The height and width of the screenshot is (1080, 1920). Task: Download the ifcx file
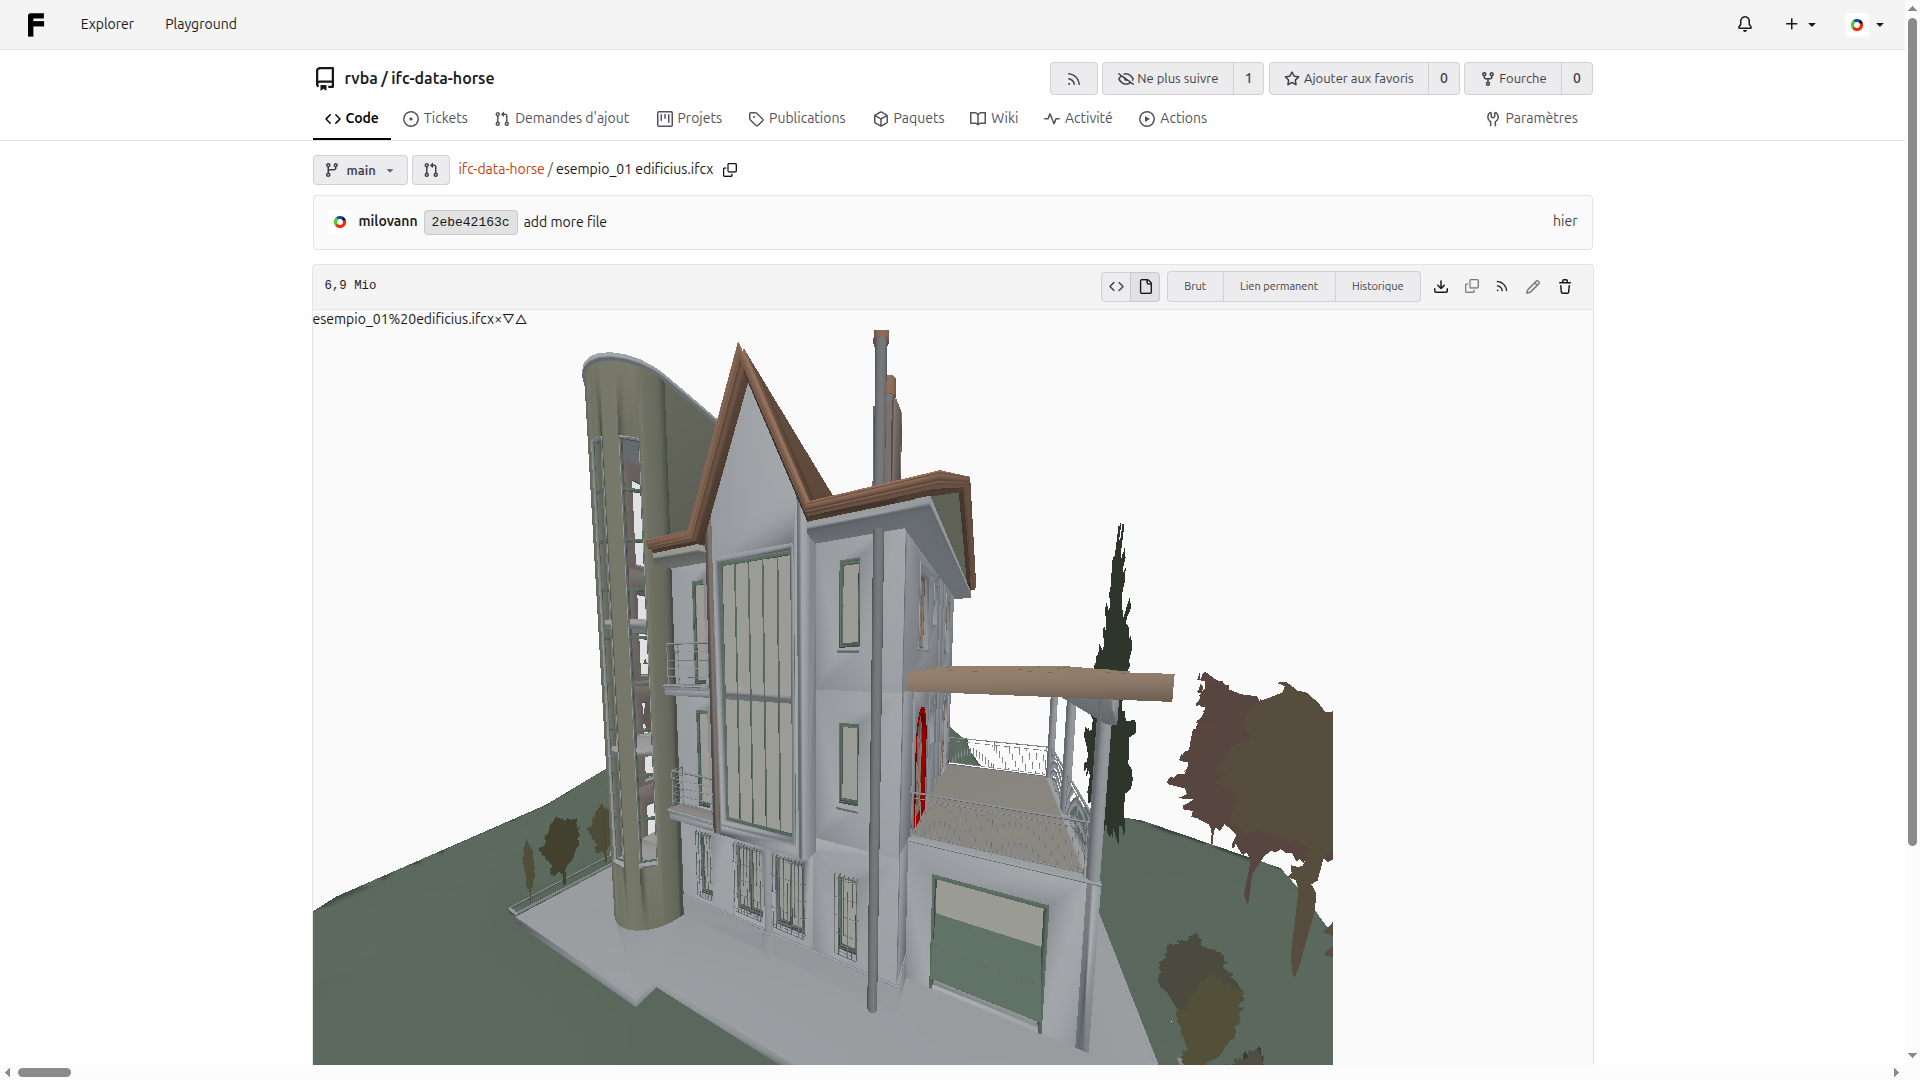(1441, 287)
